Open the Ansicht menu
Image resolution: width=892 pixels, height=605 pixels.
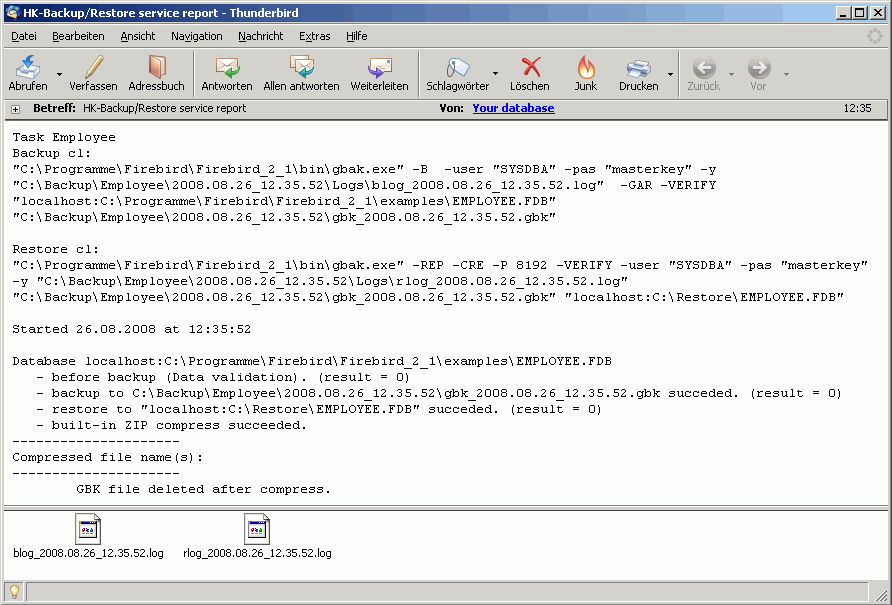tap(138, 36)
